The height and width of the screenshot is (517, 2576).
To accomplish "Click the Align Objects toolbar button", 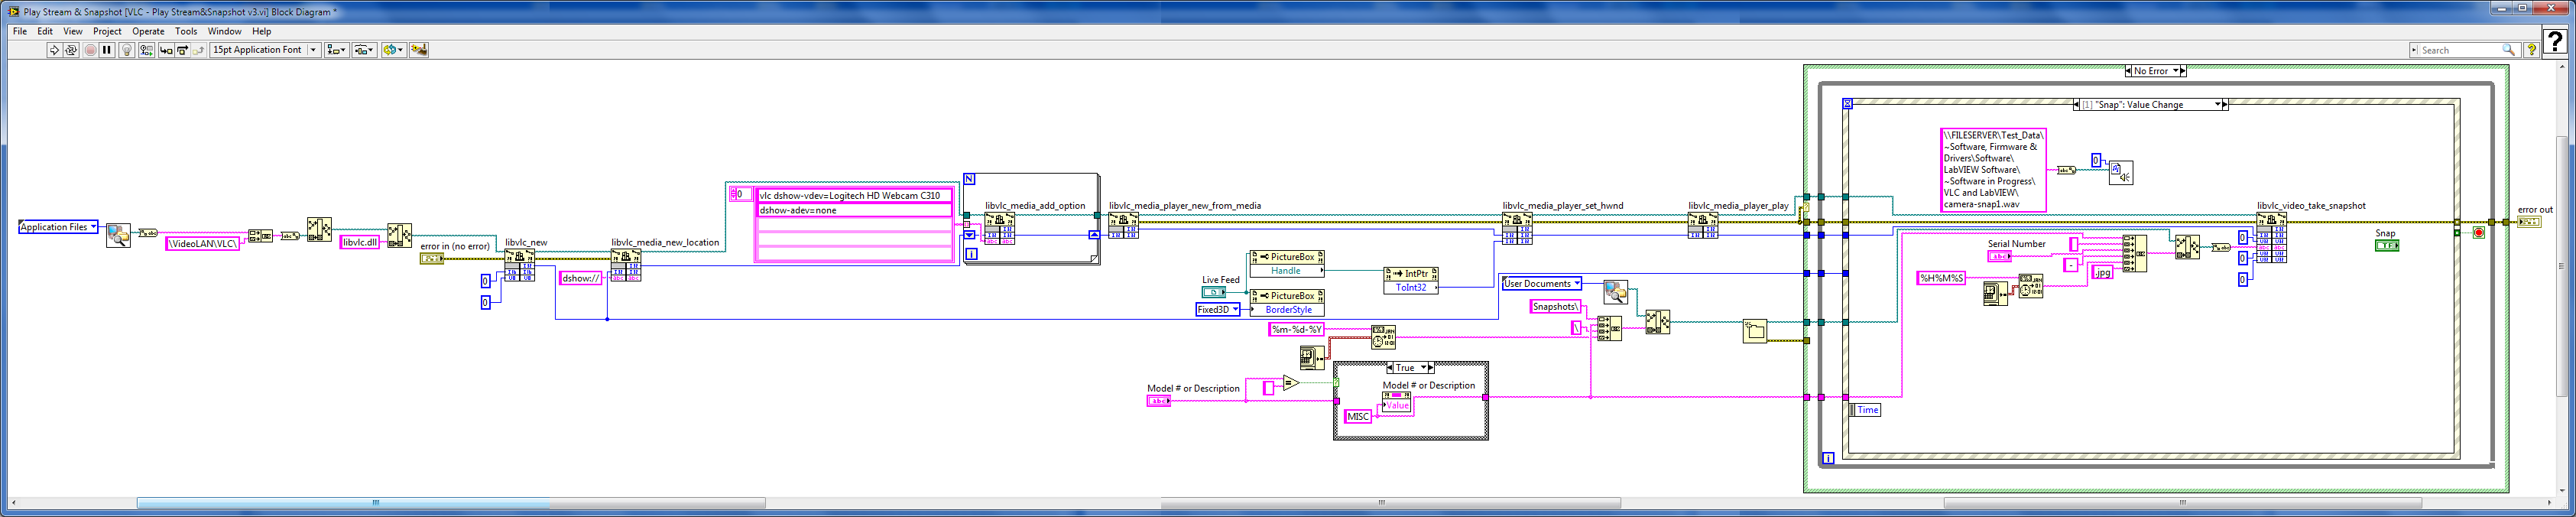I will (x=337, y=50).
